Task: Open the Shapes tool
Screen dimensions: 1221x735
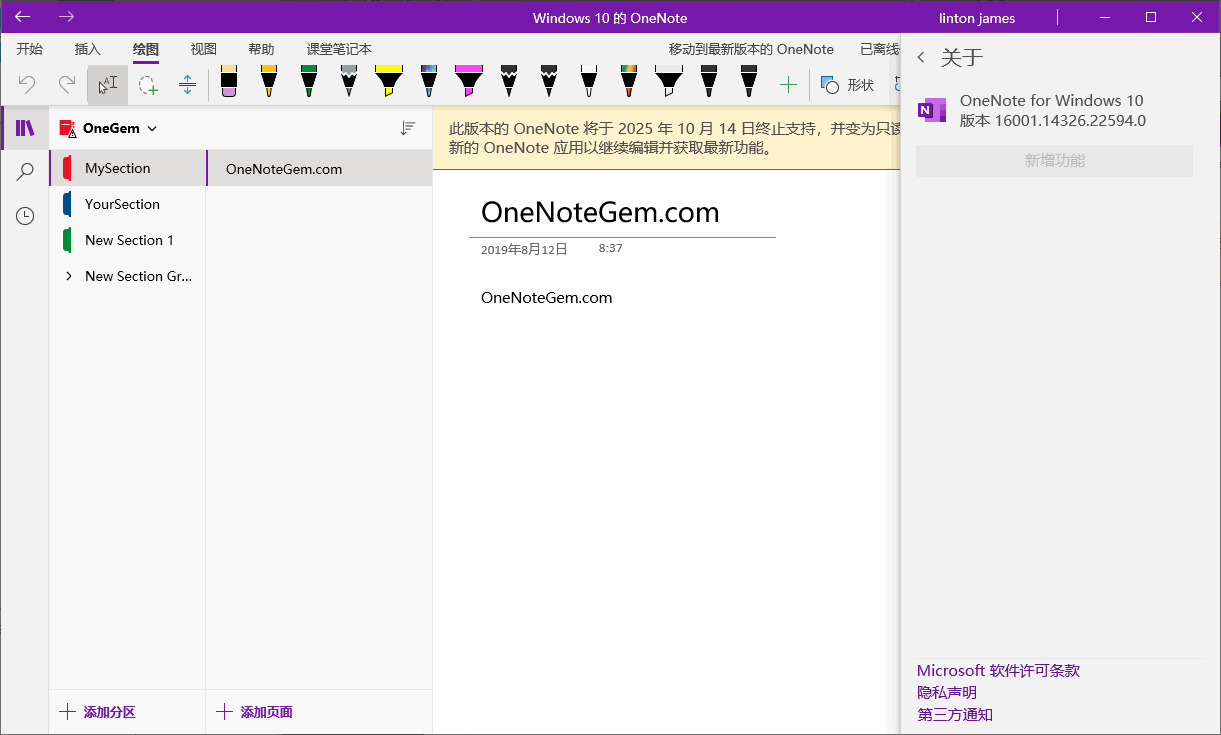Action: (847, 84)
